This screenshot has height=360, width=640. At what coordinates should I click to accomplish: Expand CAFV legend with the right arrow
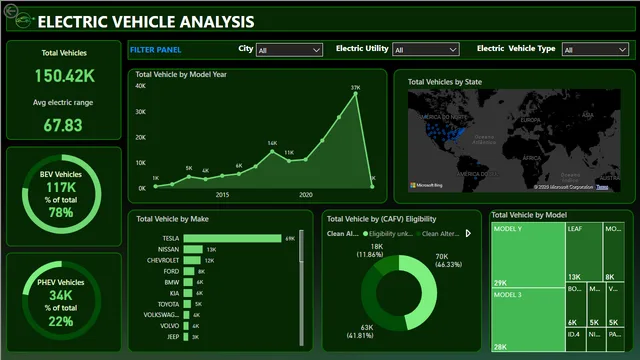tap(469, 233)
